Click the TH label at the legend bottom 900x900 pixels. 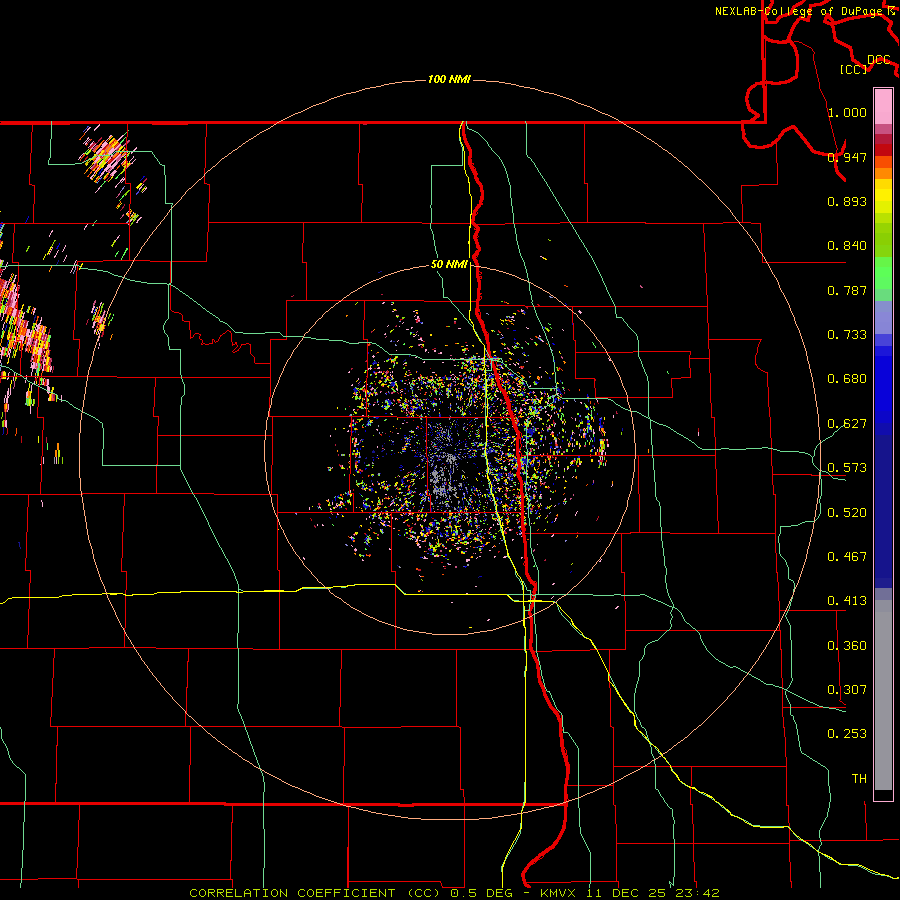coord(859,779)
